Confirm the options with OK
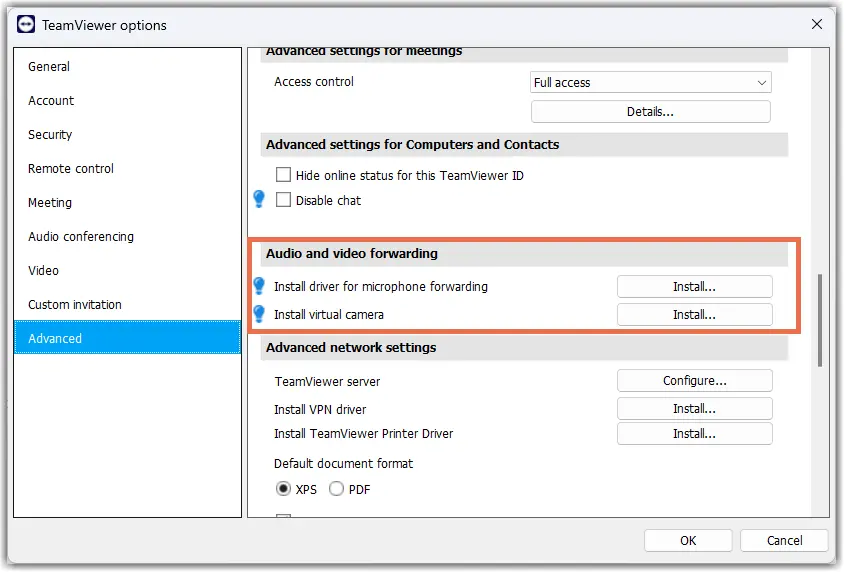The height and width of the screenshot is (572, 844). [x=688, y=540]
